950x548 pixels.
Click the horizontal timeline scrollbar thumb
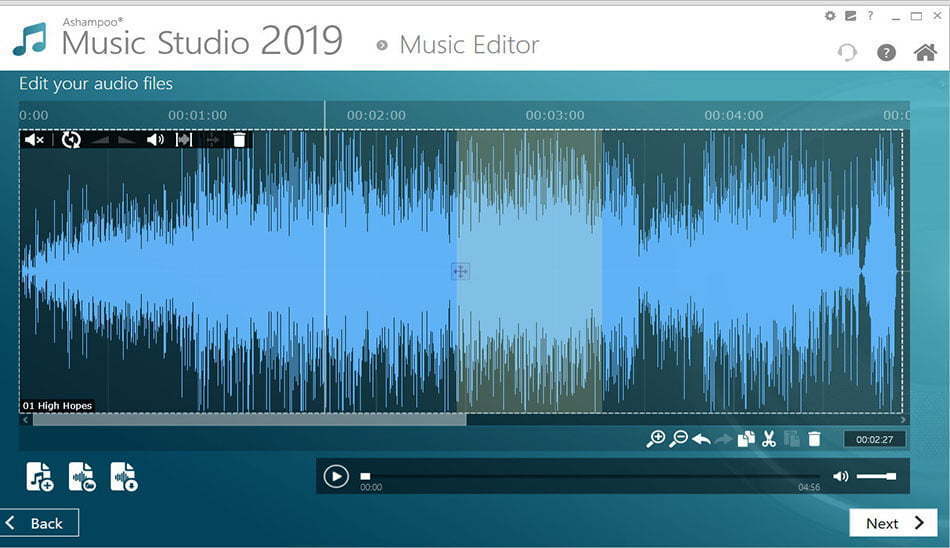[x=250, y=419]
